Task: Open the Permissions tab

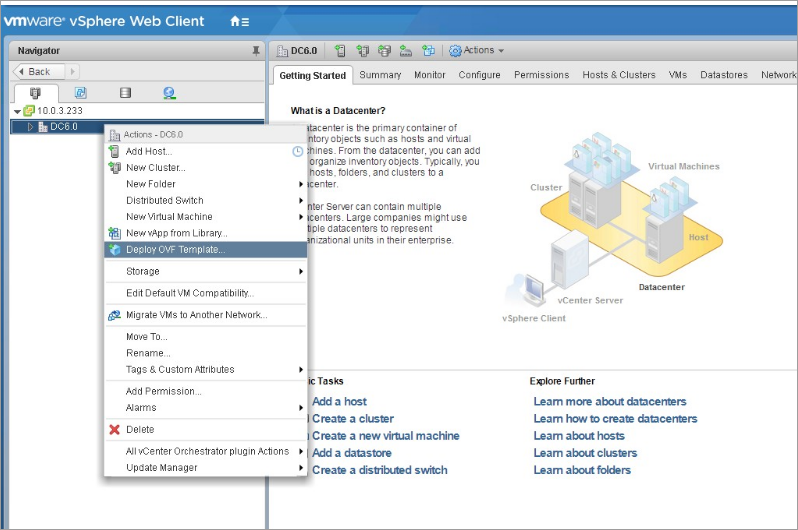Action: (542, 75)
